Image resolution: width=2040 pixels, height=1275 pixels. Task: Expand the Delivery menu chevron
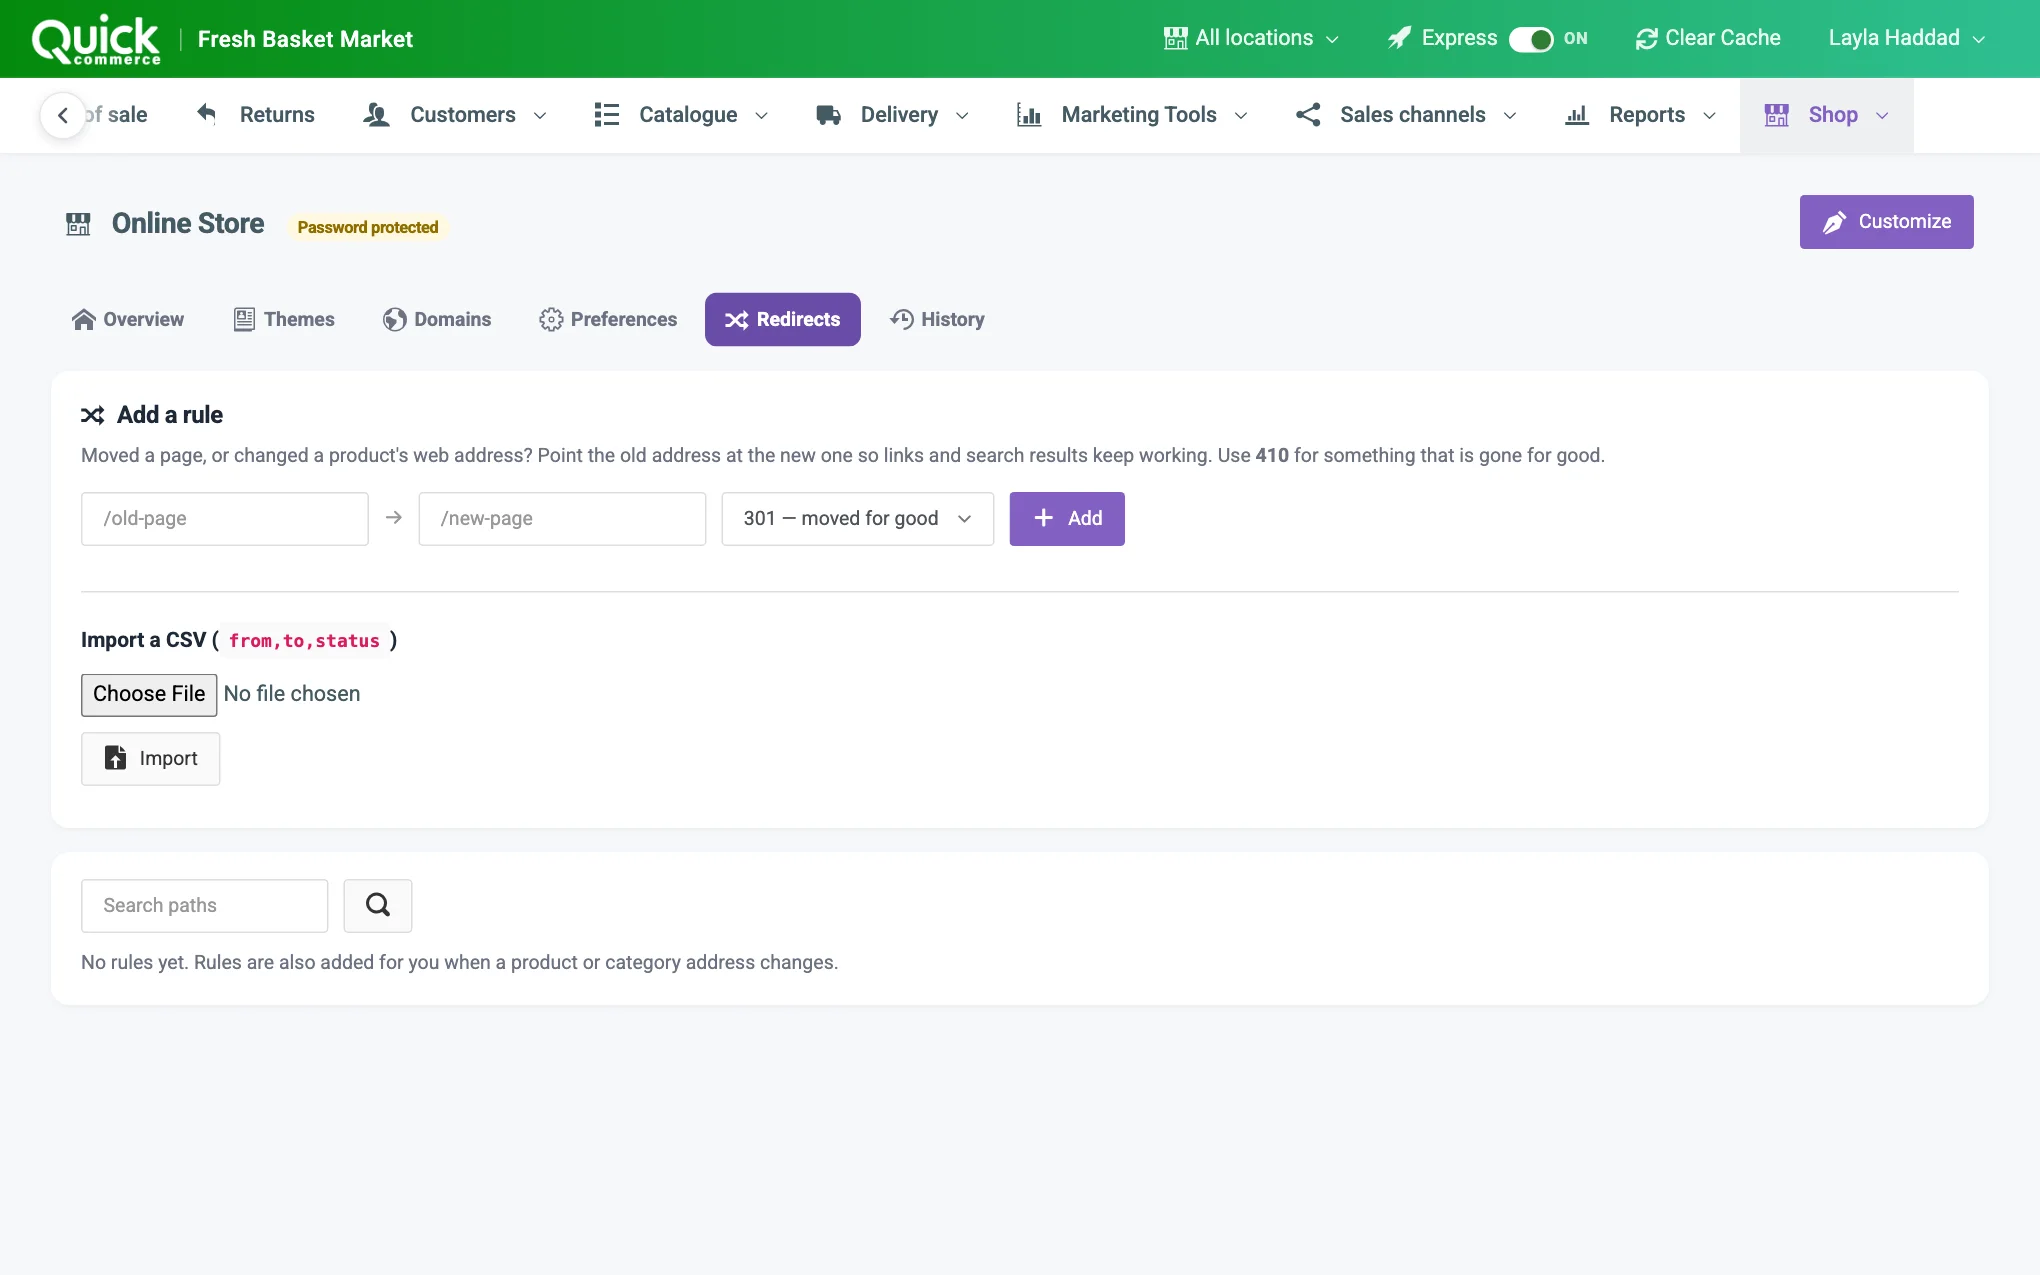pyautogui.click(x=962, y=116)
